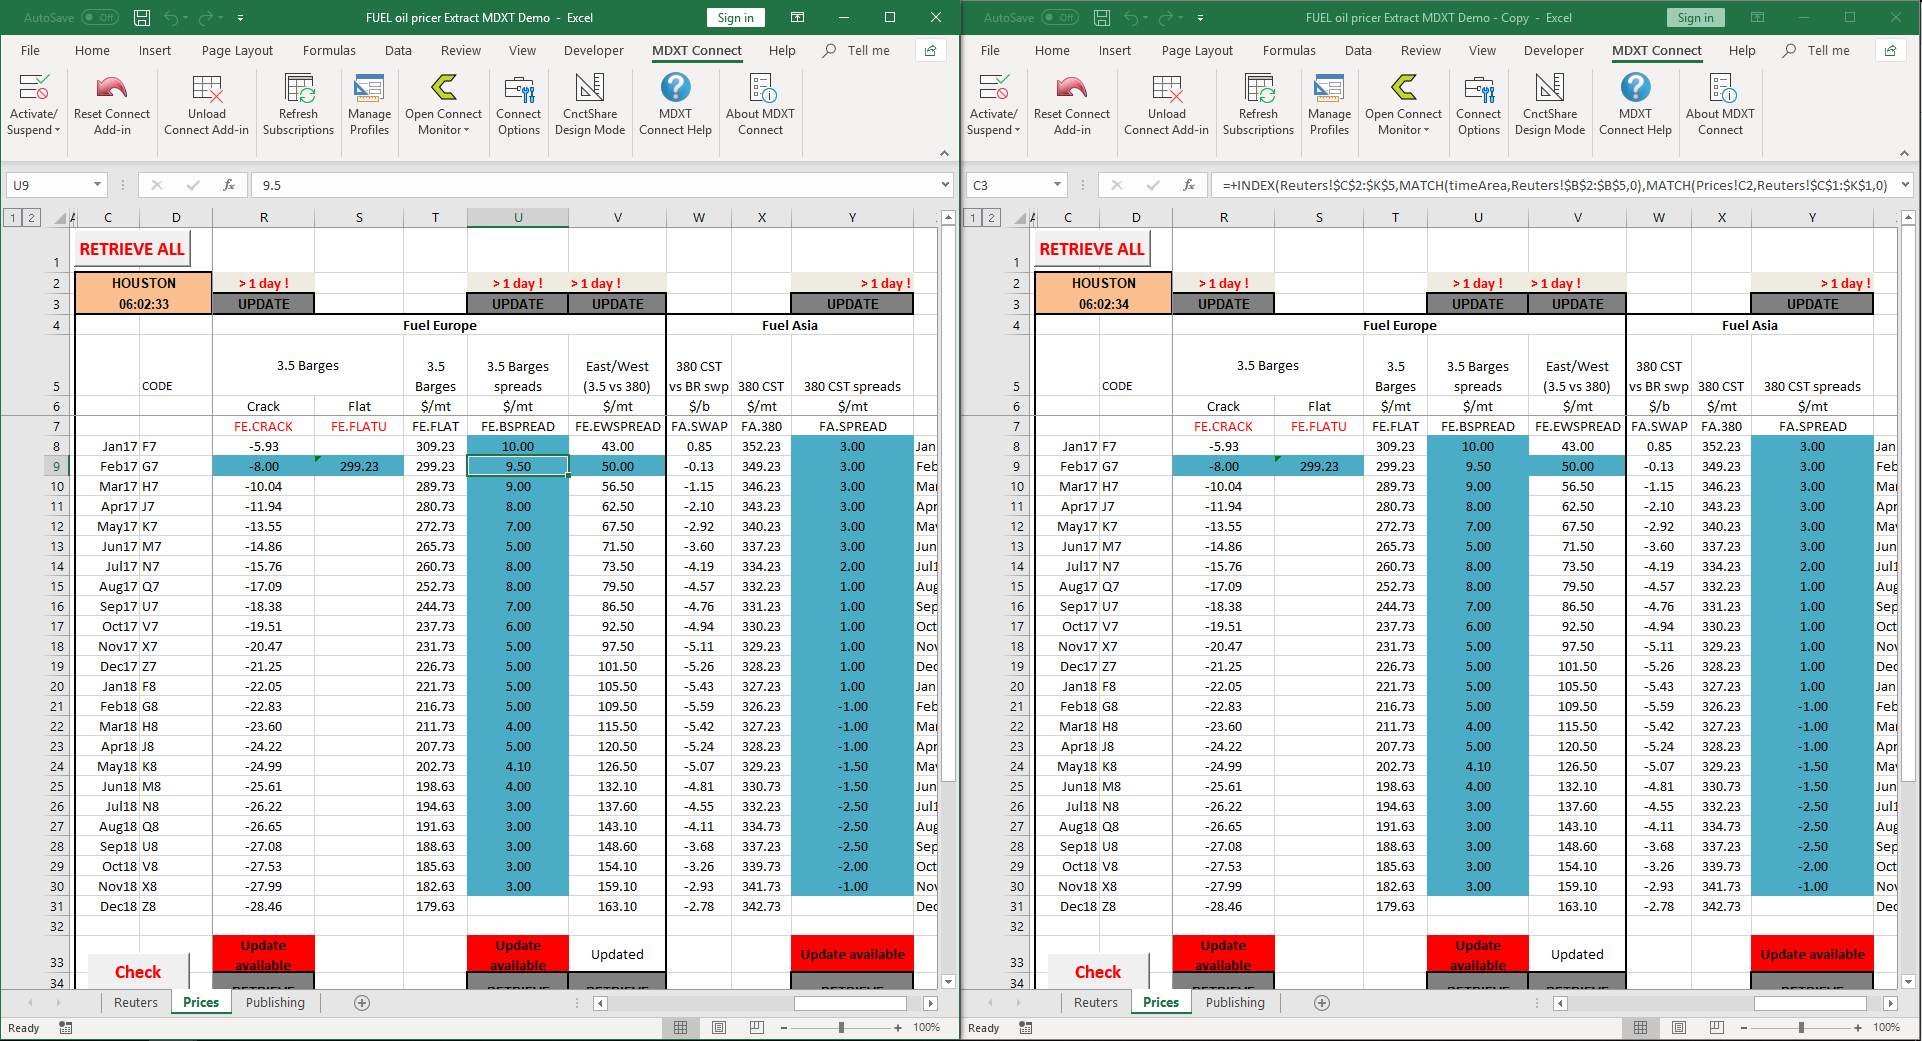The height and width of the screenshot is (1041, 1922).
Task: Switch to Reuters sheet in left window
Action: coord(136,1002)
